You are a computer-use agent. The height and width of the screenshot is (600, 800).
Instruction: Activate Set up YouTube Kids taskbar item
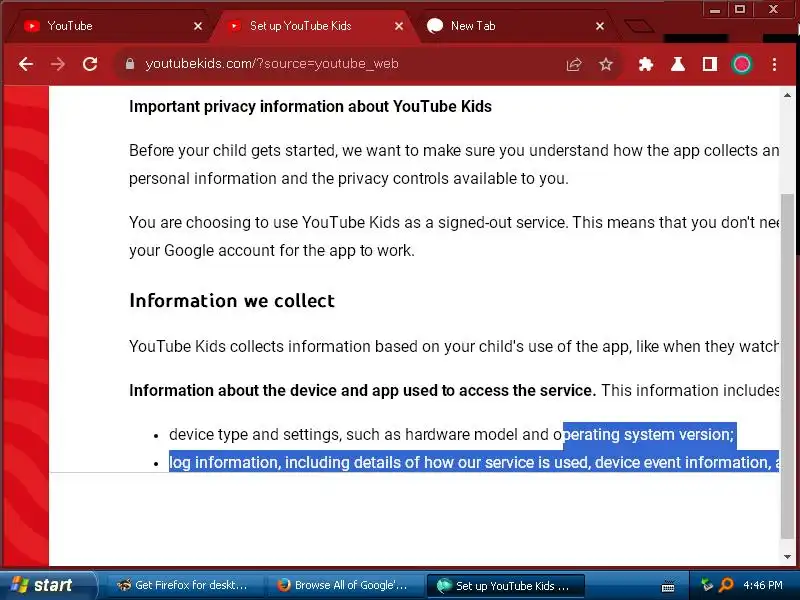click(x=505, y=585)
